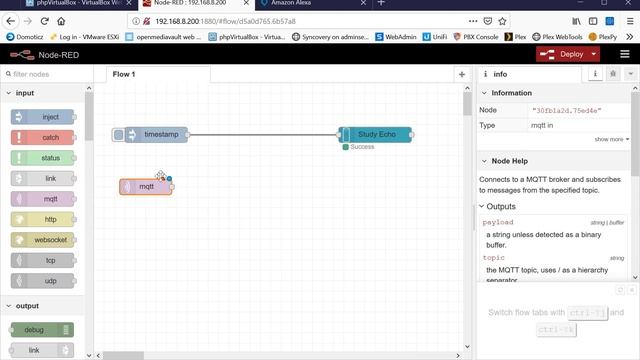The width and height of the screenshot is (640, 360).
Task: Toggle the Firefox sidebar view
Action: pyautogui.click(x=593, y=21)
